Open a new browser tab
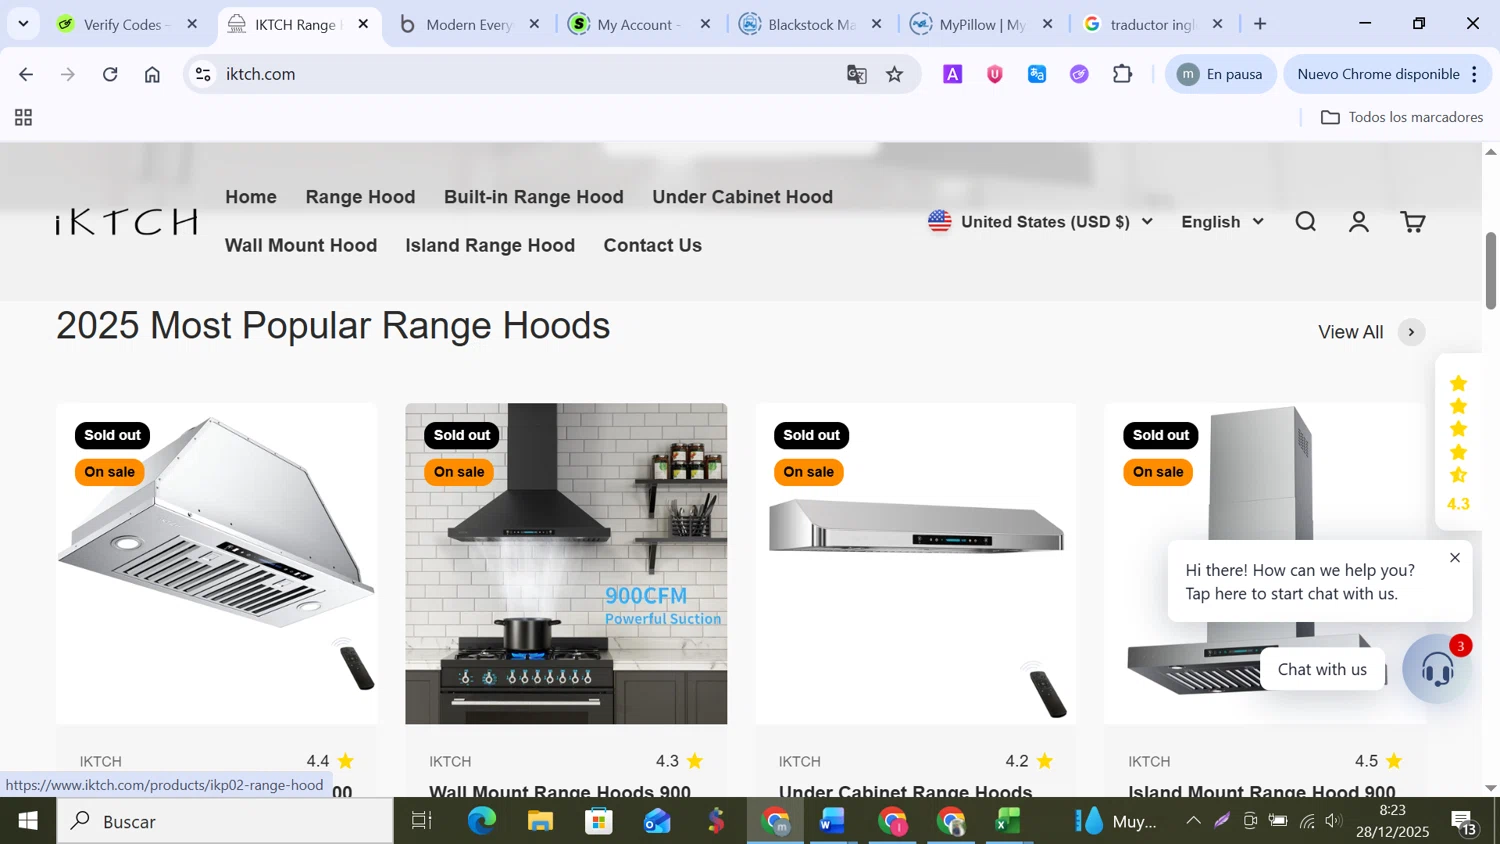The image size is (1500, 844). click(1260, 24)
